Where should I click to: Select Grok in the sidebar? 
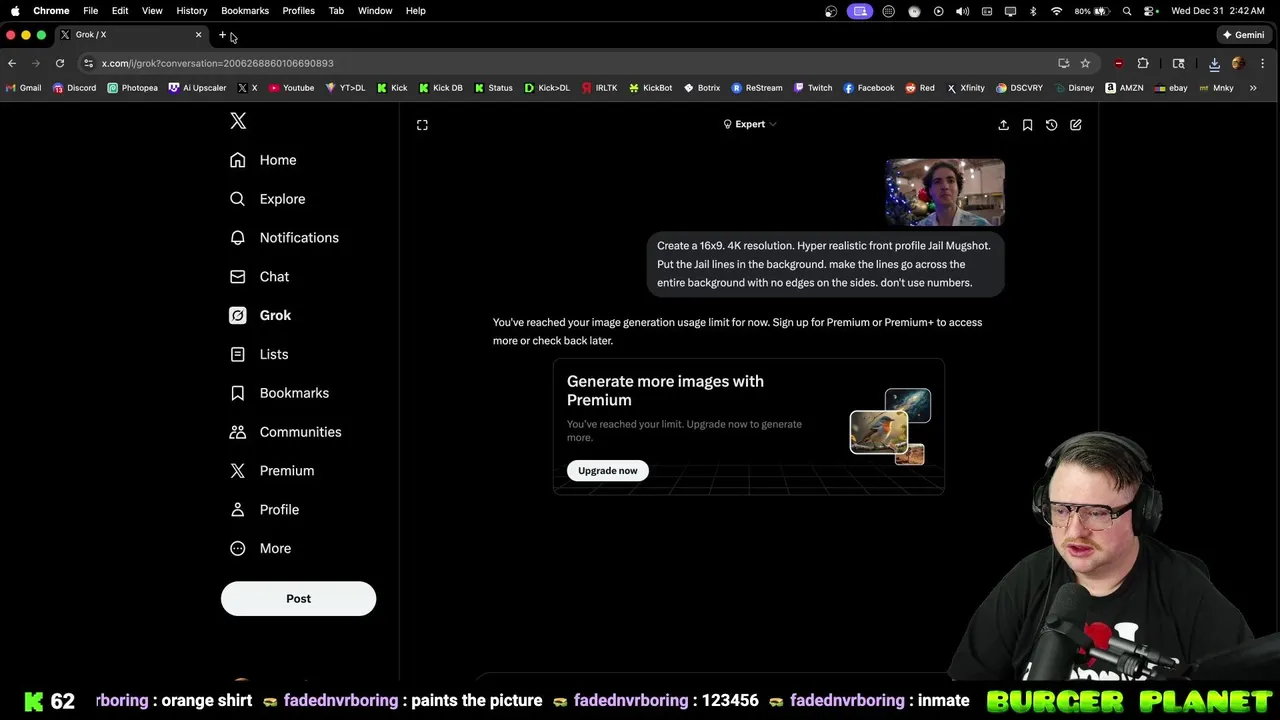coord(260,315)
